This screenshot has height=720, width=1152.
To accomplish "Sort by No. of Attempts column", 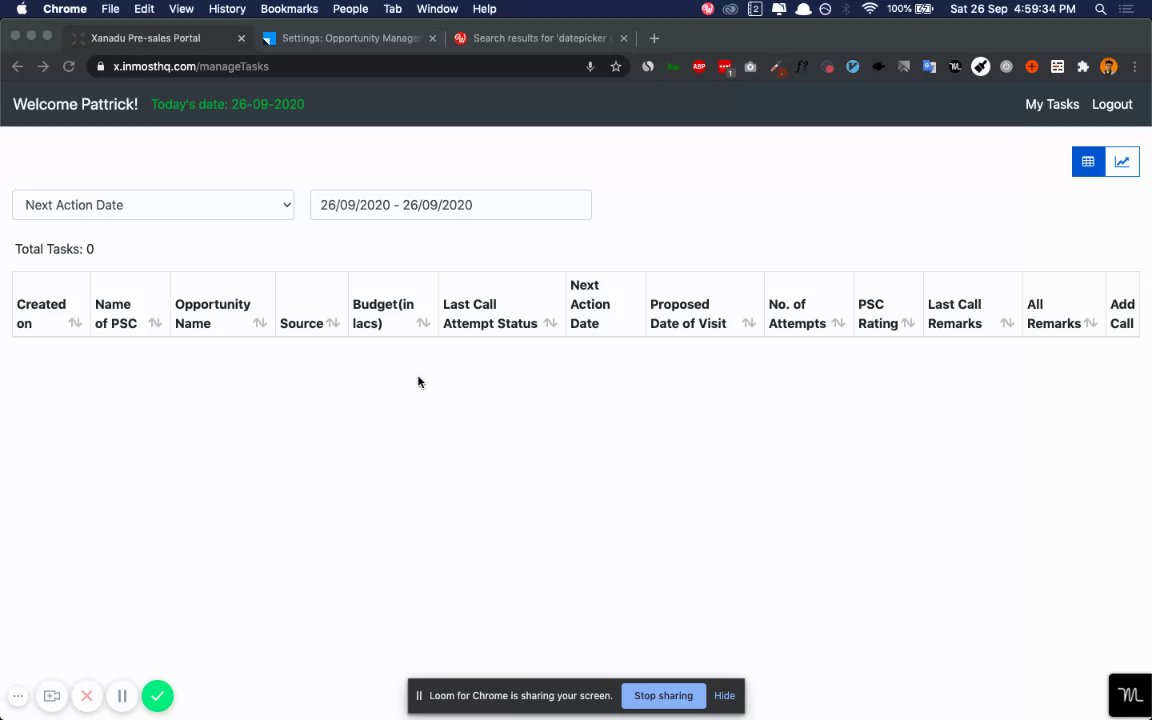I will click(x=838, y=323).
